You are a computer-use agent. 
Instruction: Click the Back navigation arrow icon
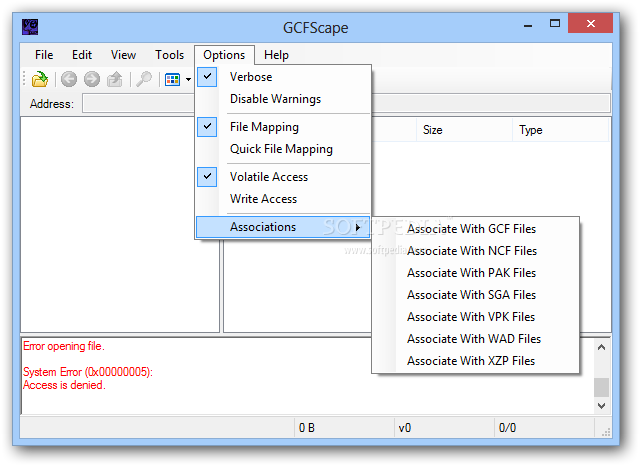(69, 79)
